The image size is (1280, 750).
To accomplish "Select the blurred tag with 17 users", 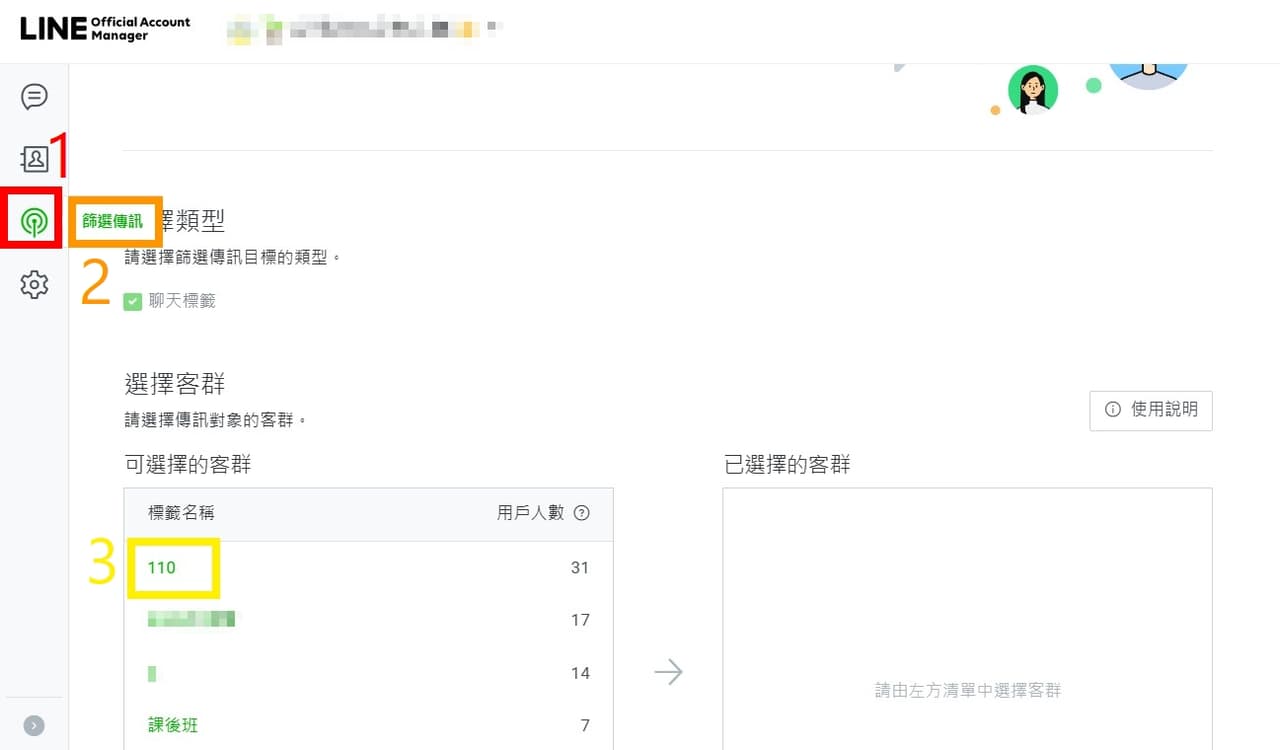I will pyautogui.click(x=192, y=619).
